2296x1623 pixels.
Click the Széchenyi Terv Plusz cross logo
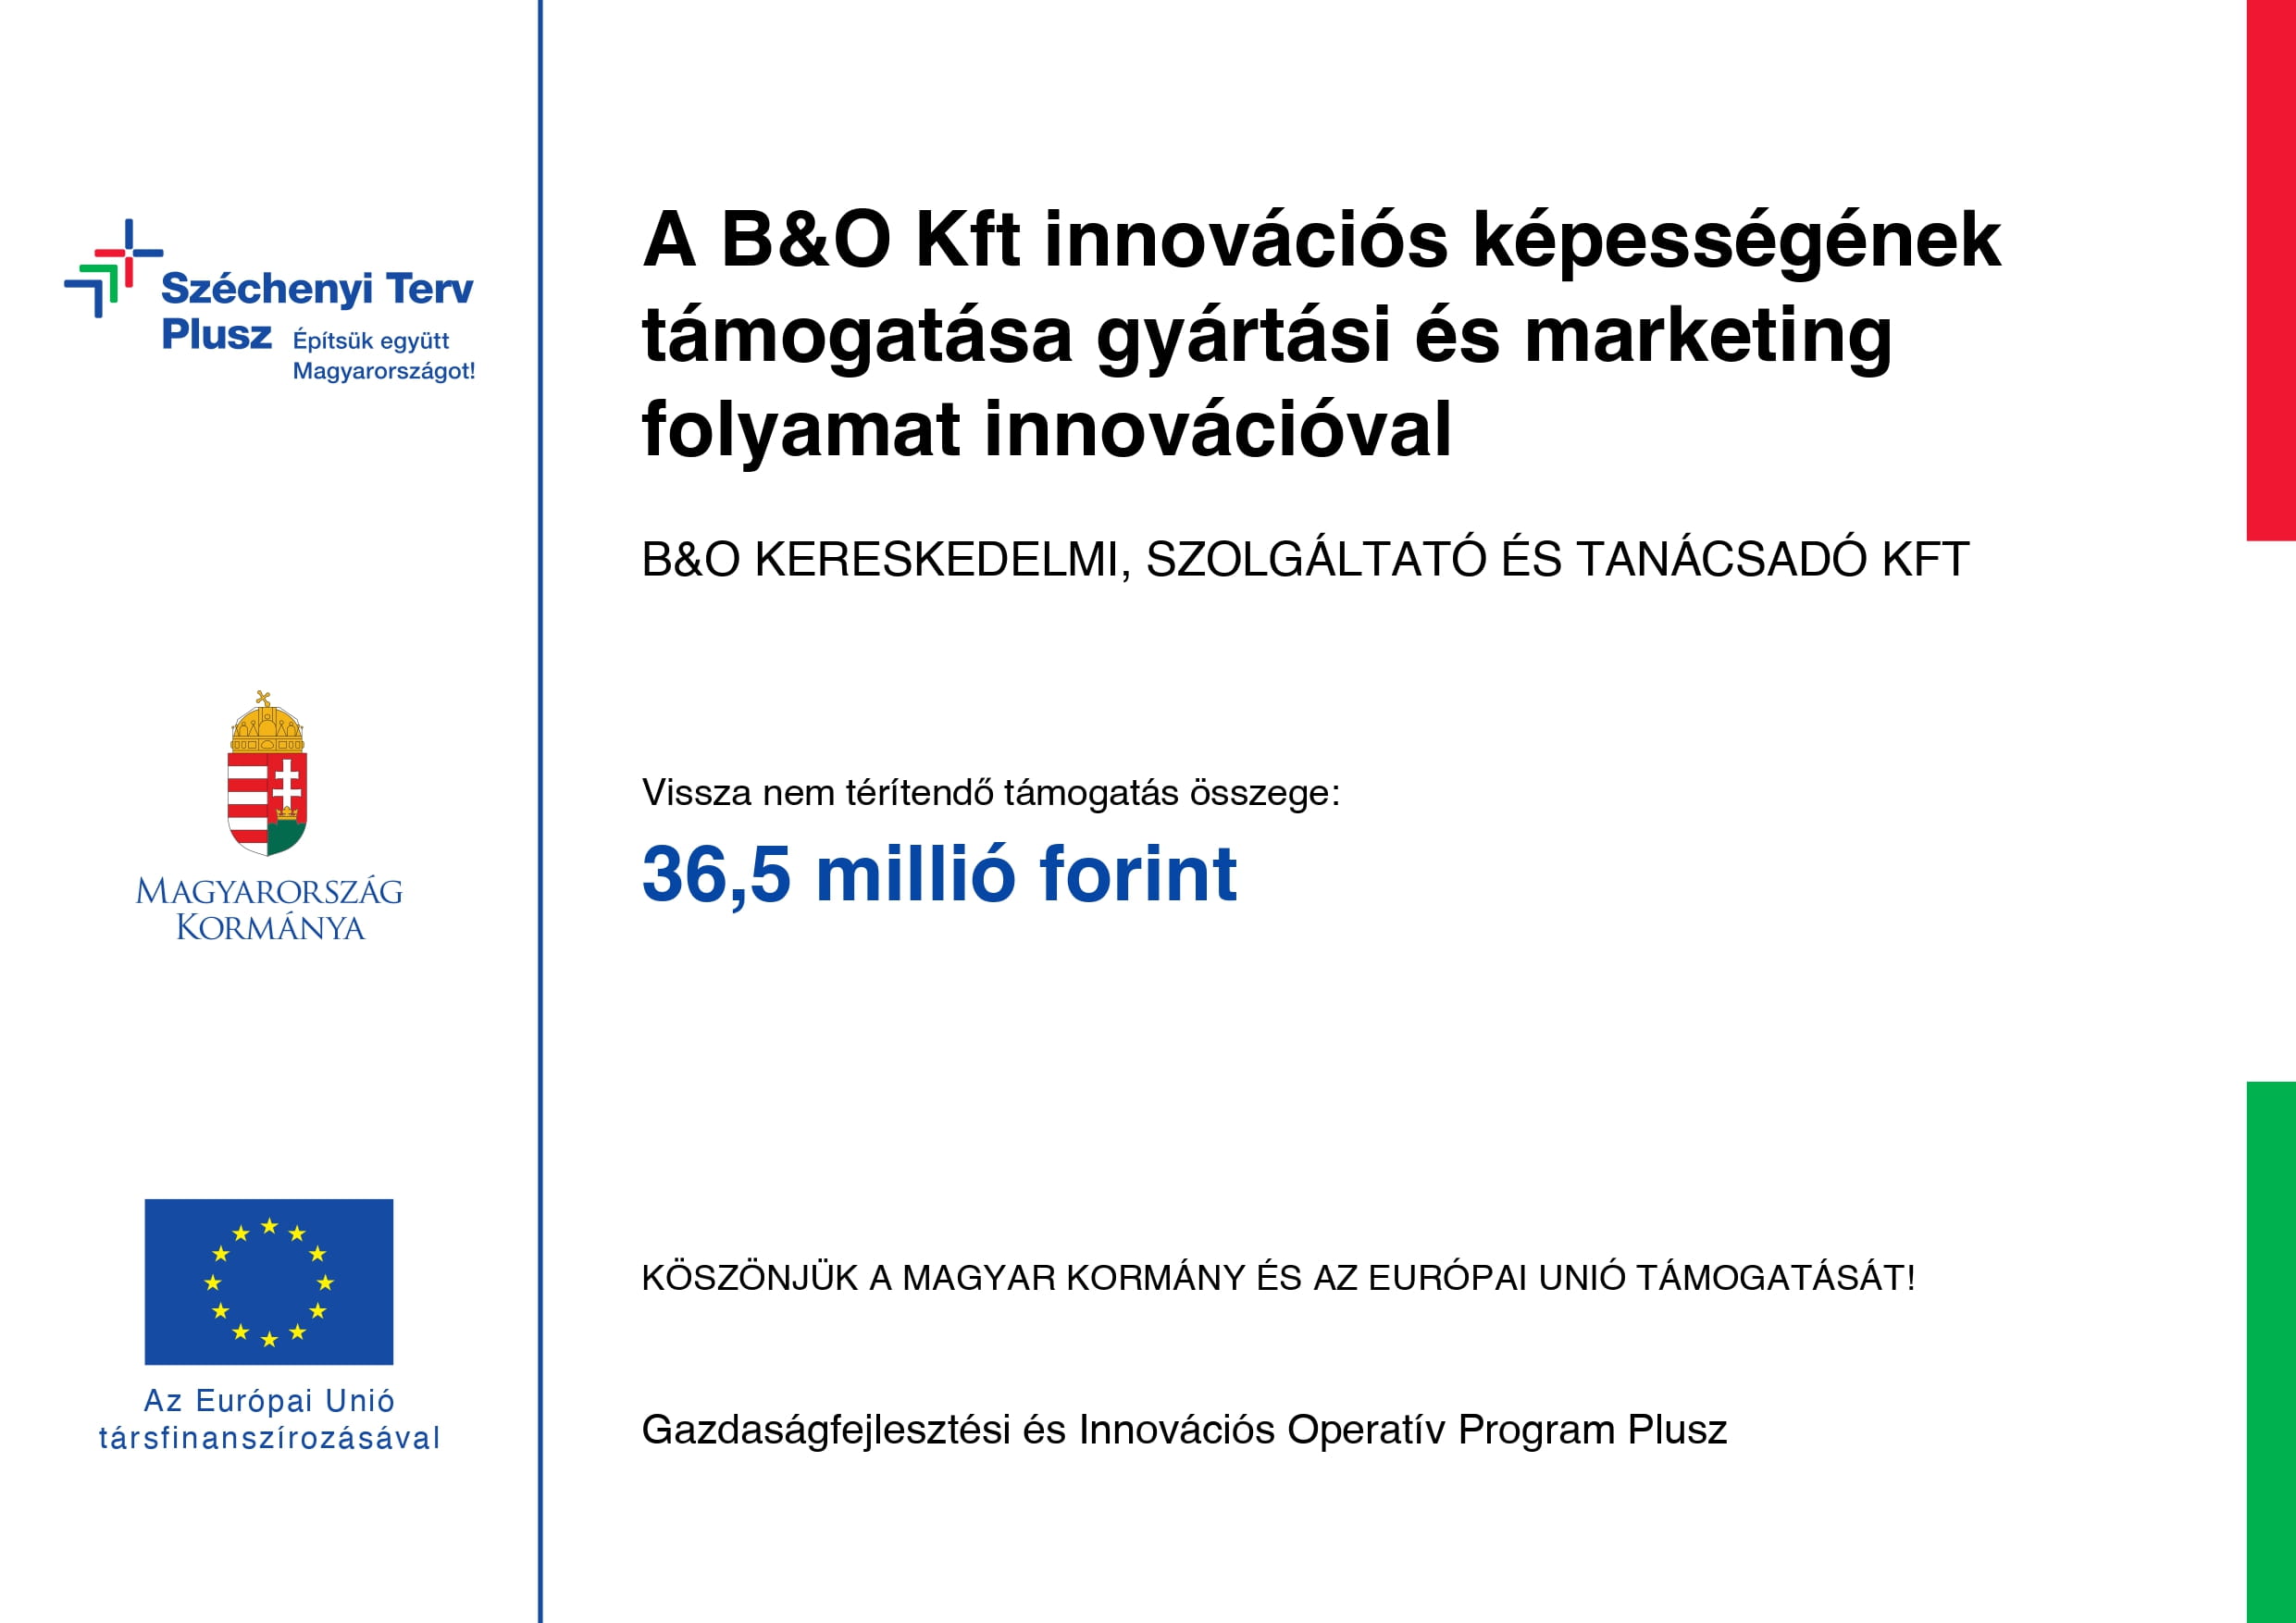point(112,268)
